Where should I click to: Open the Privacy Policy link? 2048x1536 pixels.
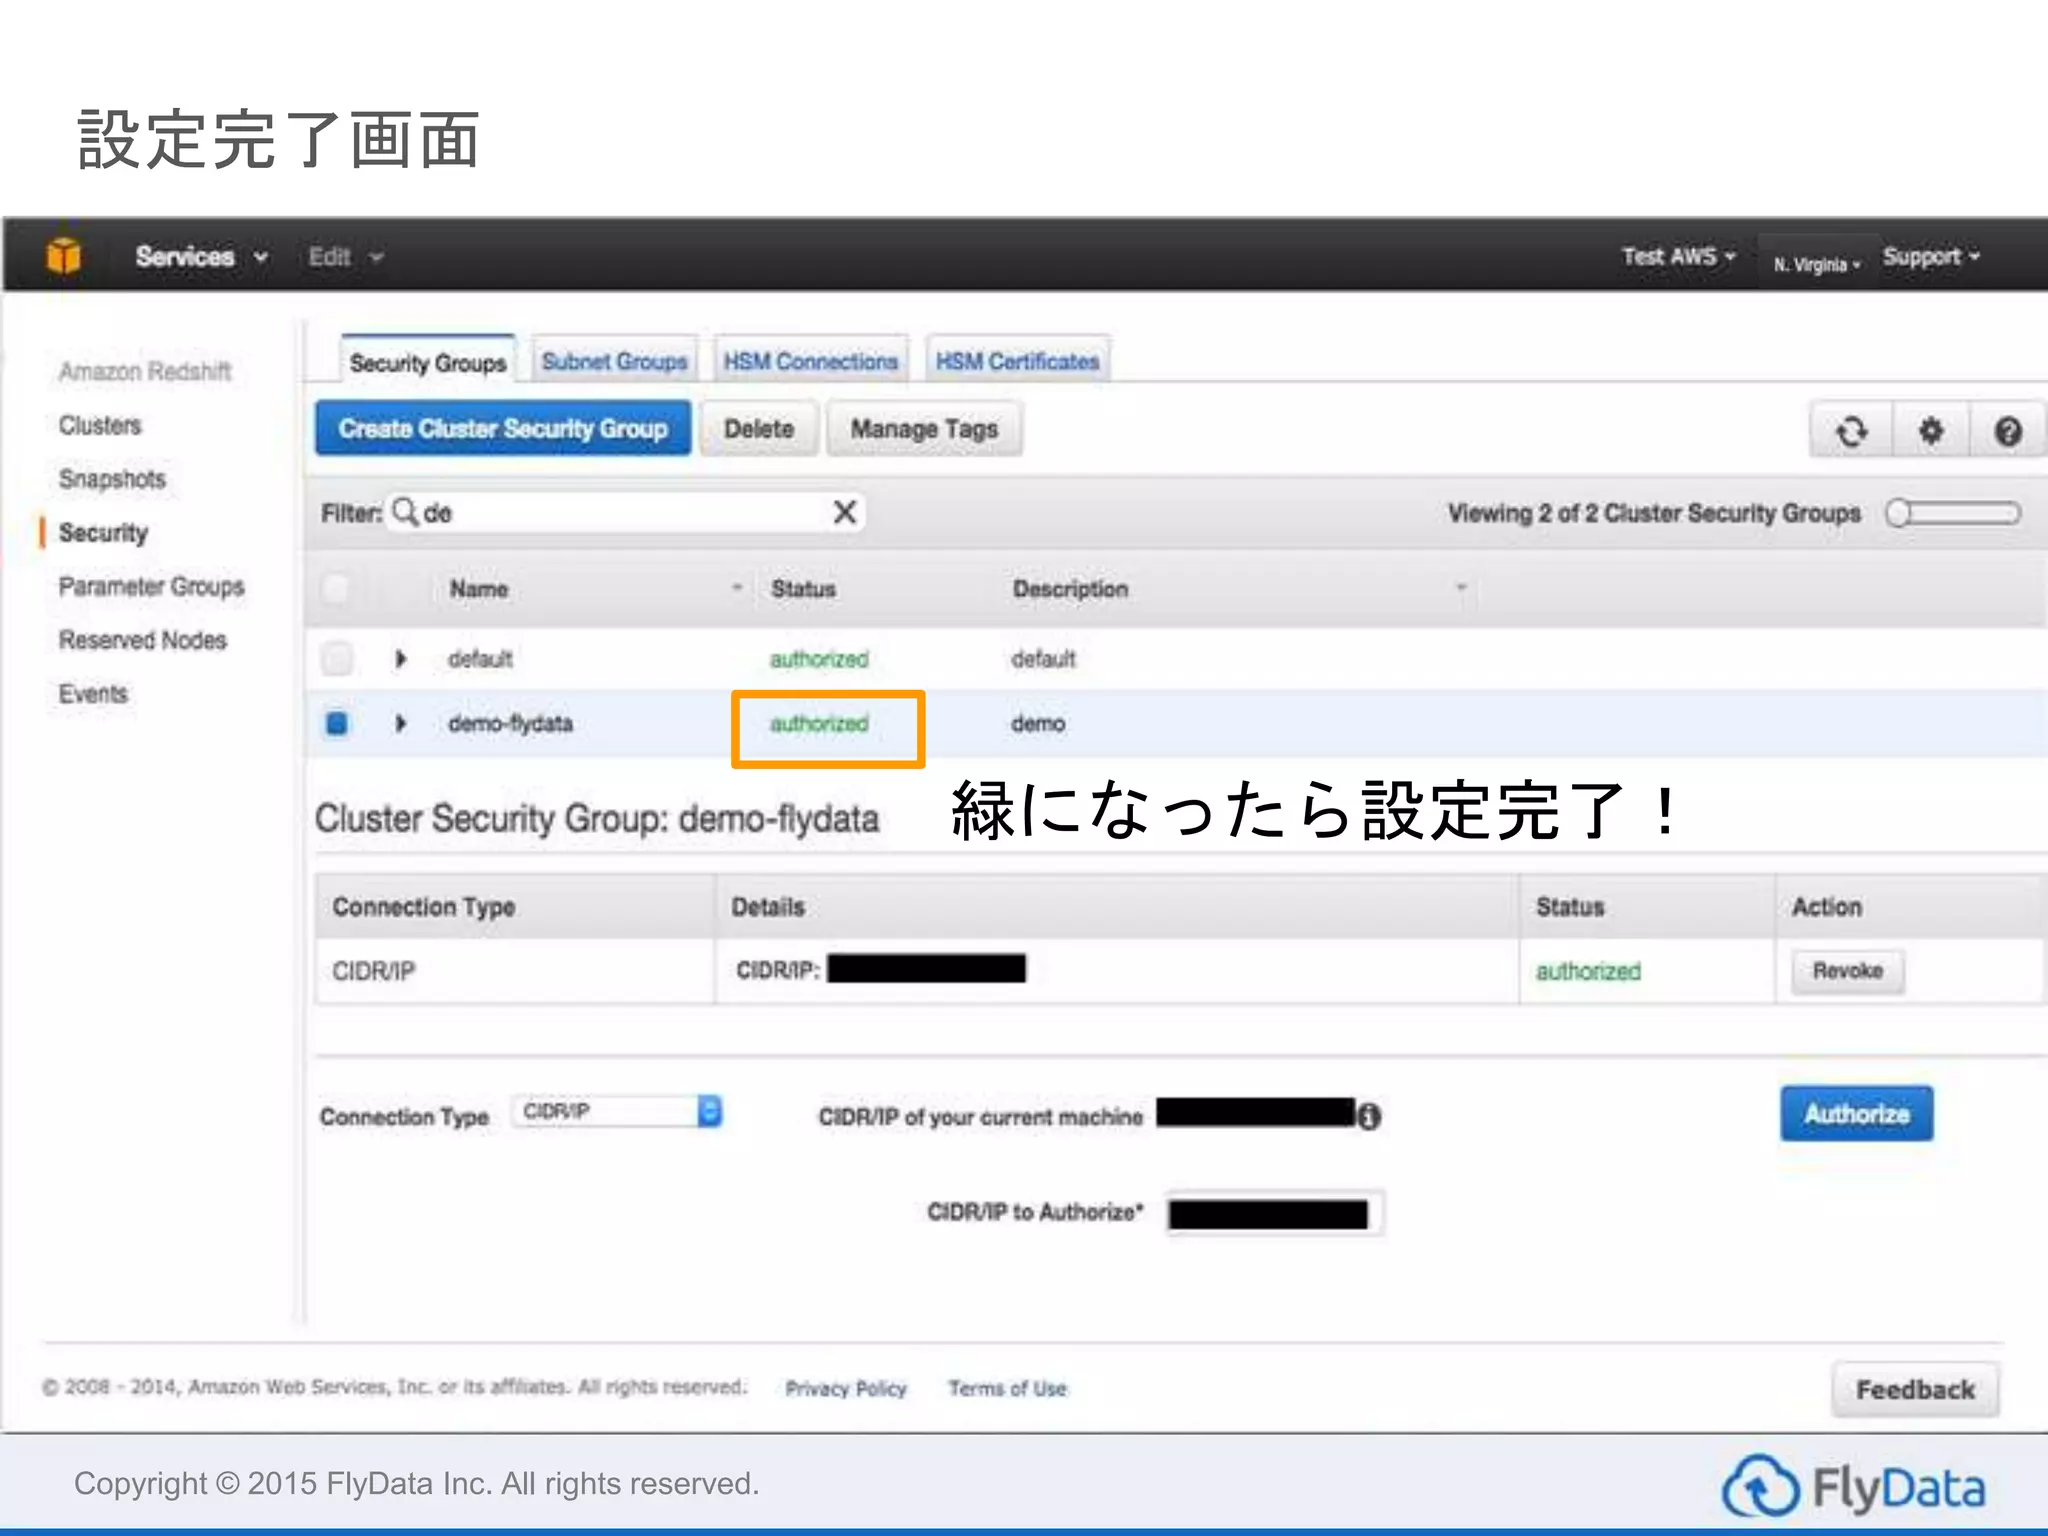[846, 1388]
